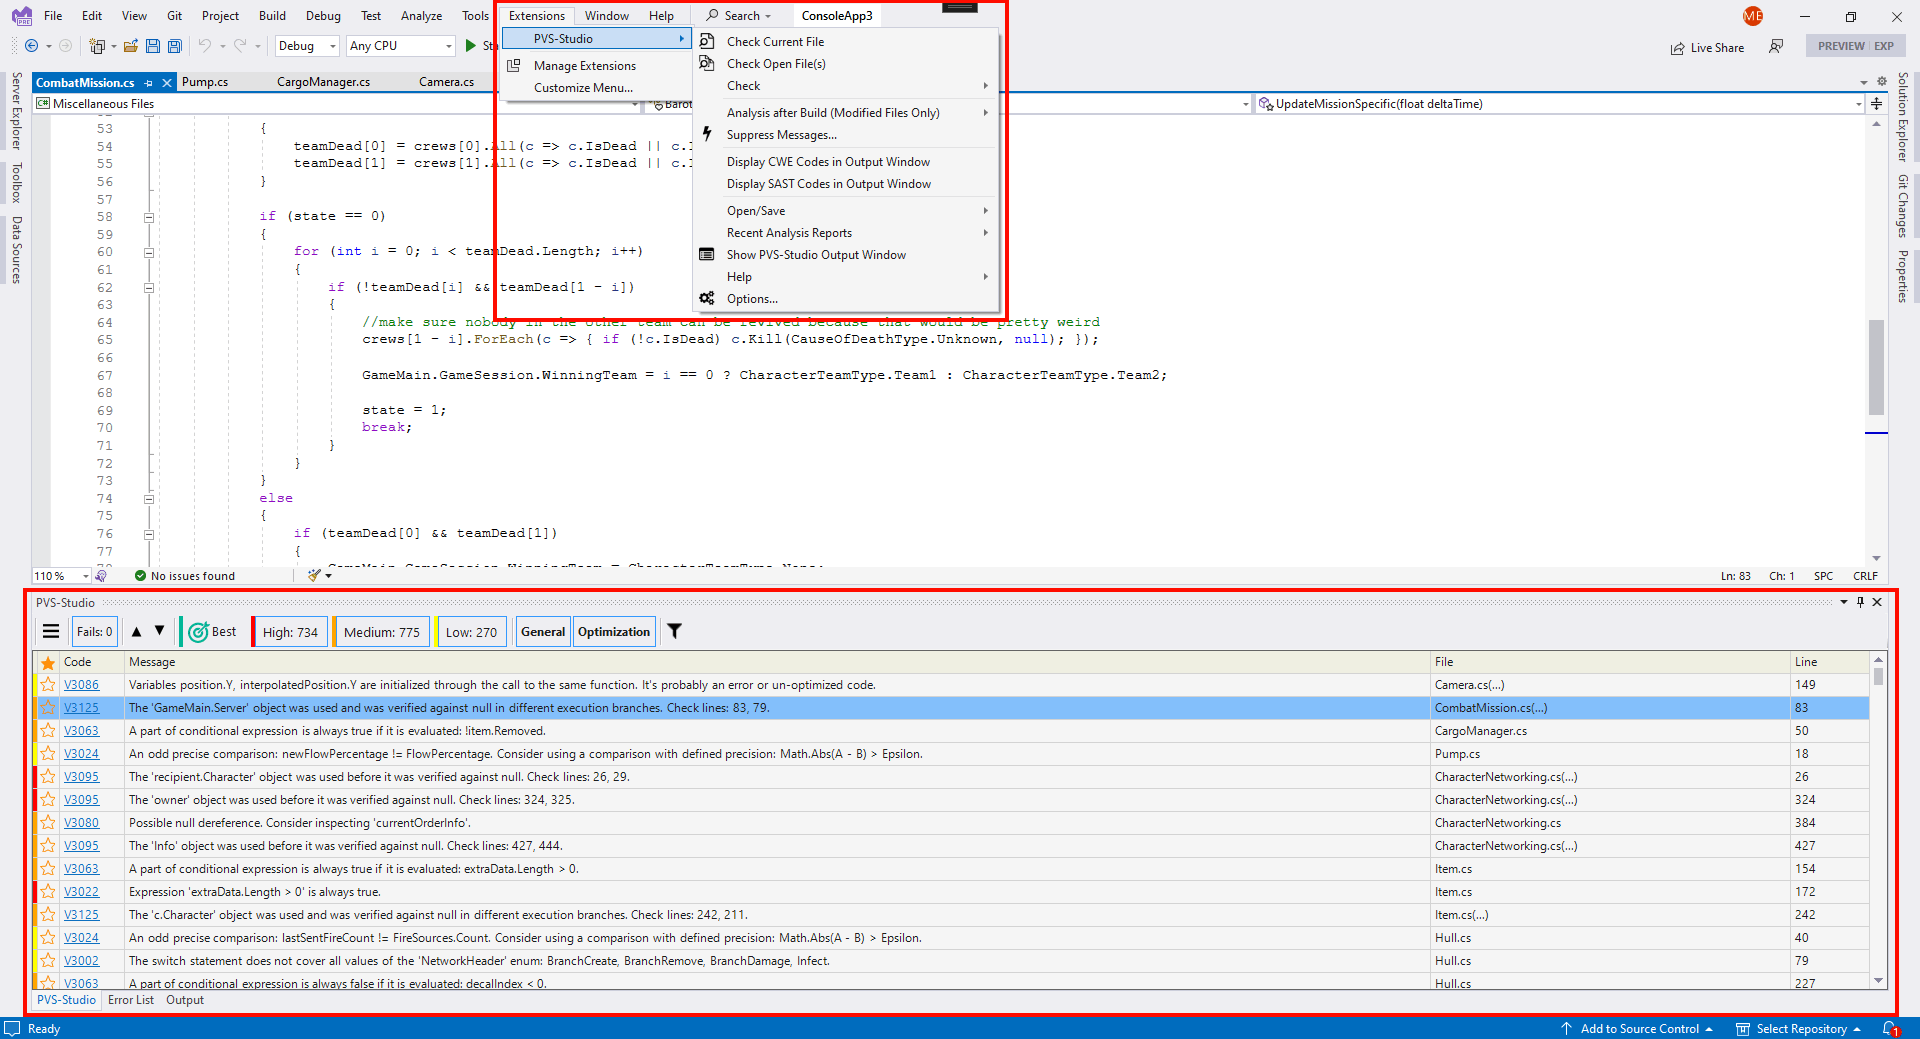Click the Open File toolbar icon

coord(131,46)
